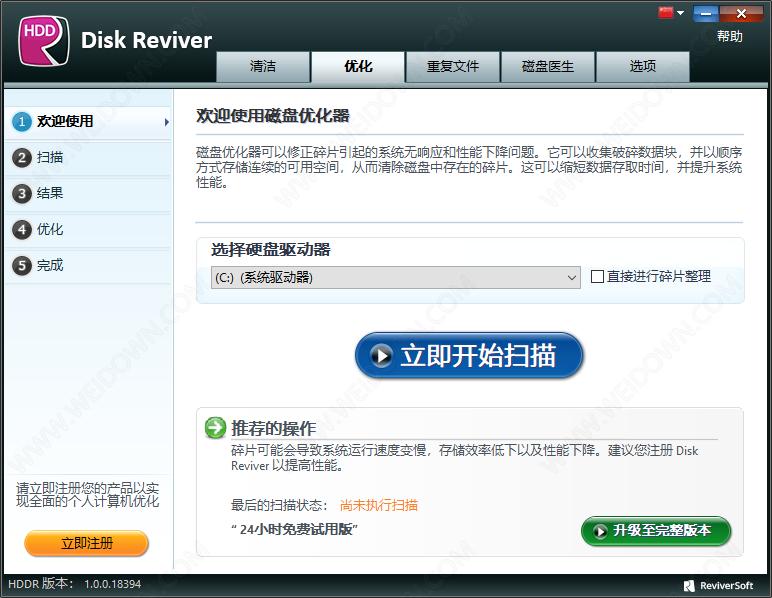Click the 升级至完整版本 button

pos(656,531)
